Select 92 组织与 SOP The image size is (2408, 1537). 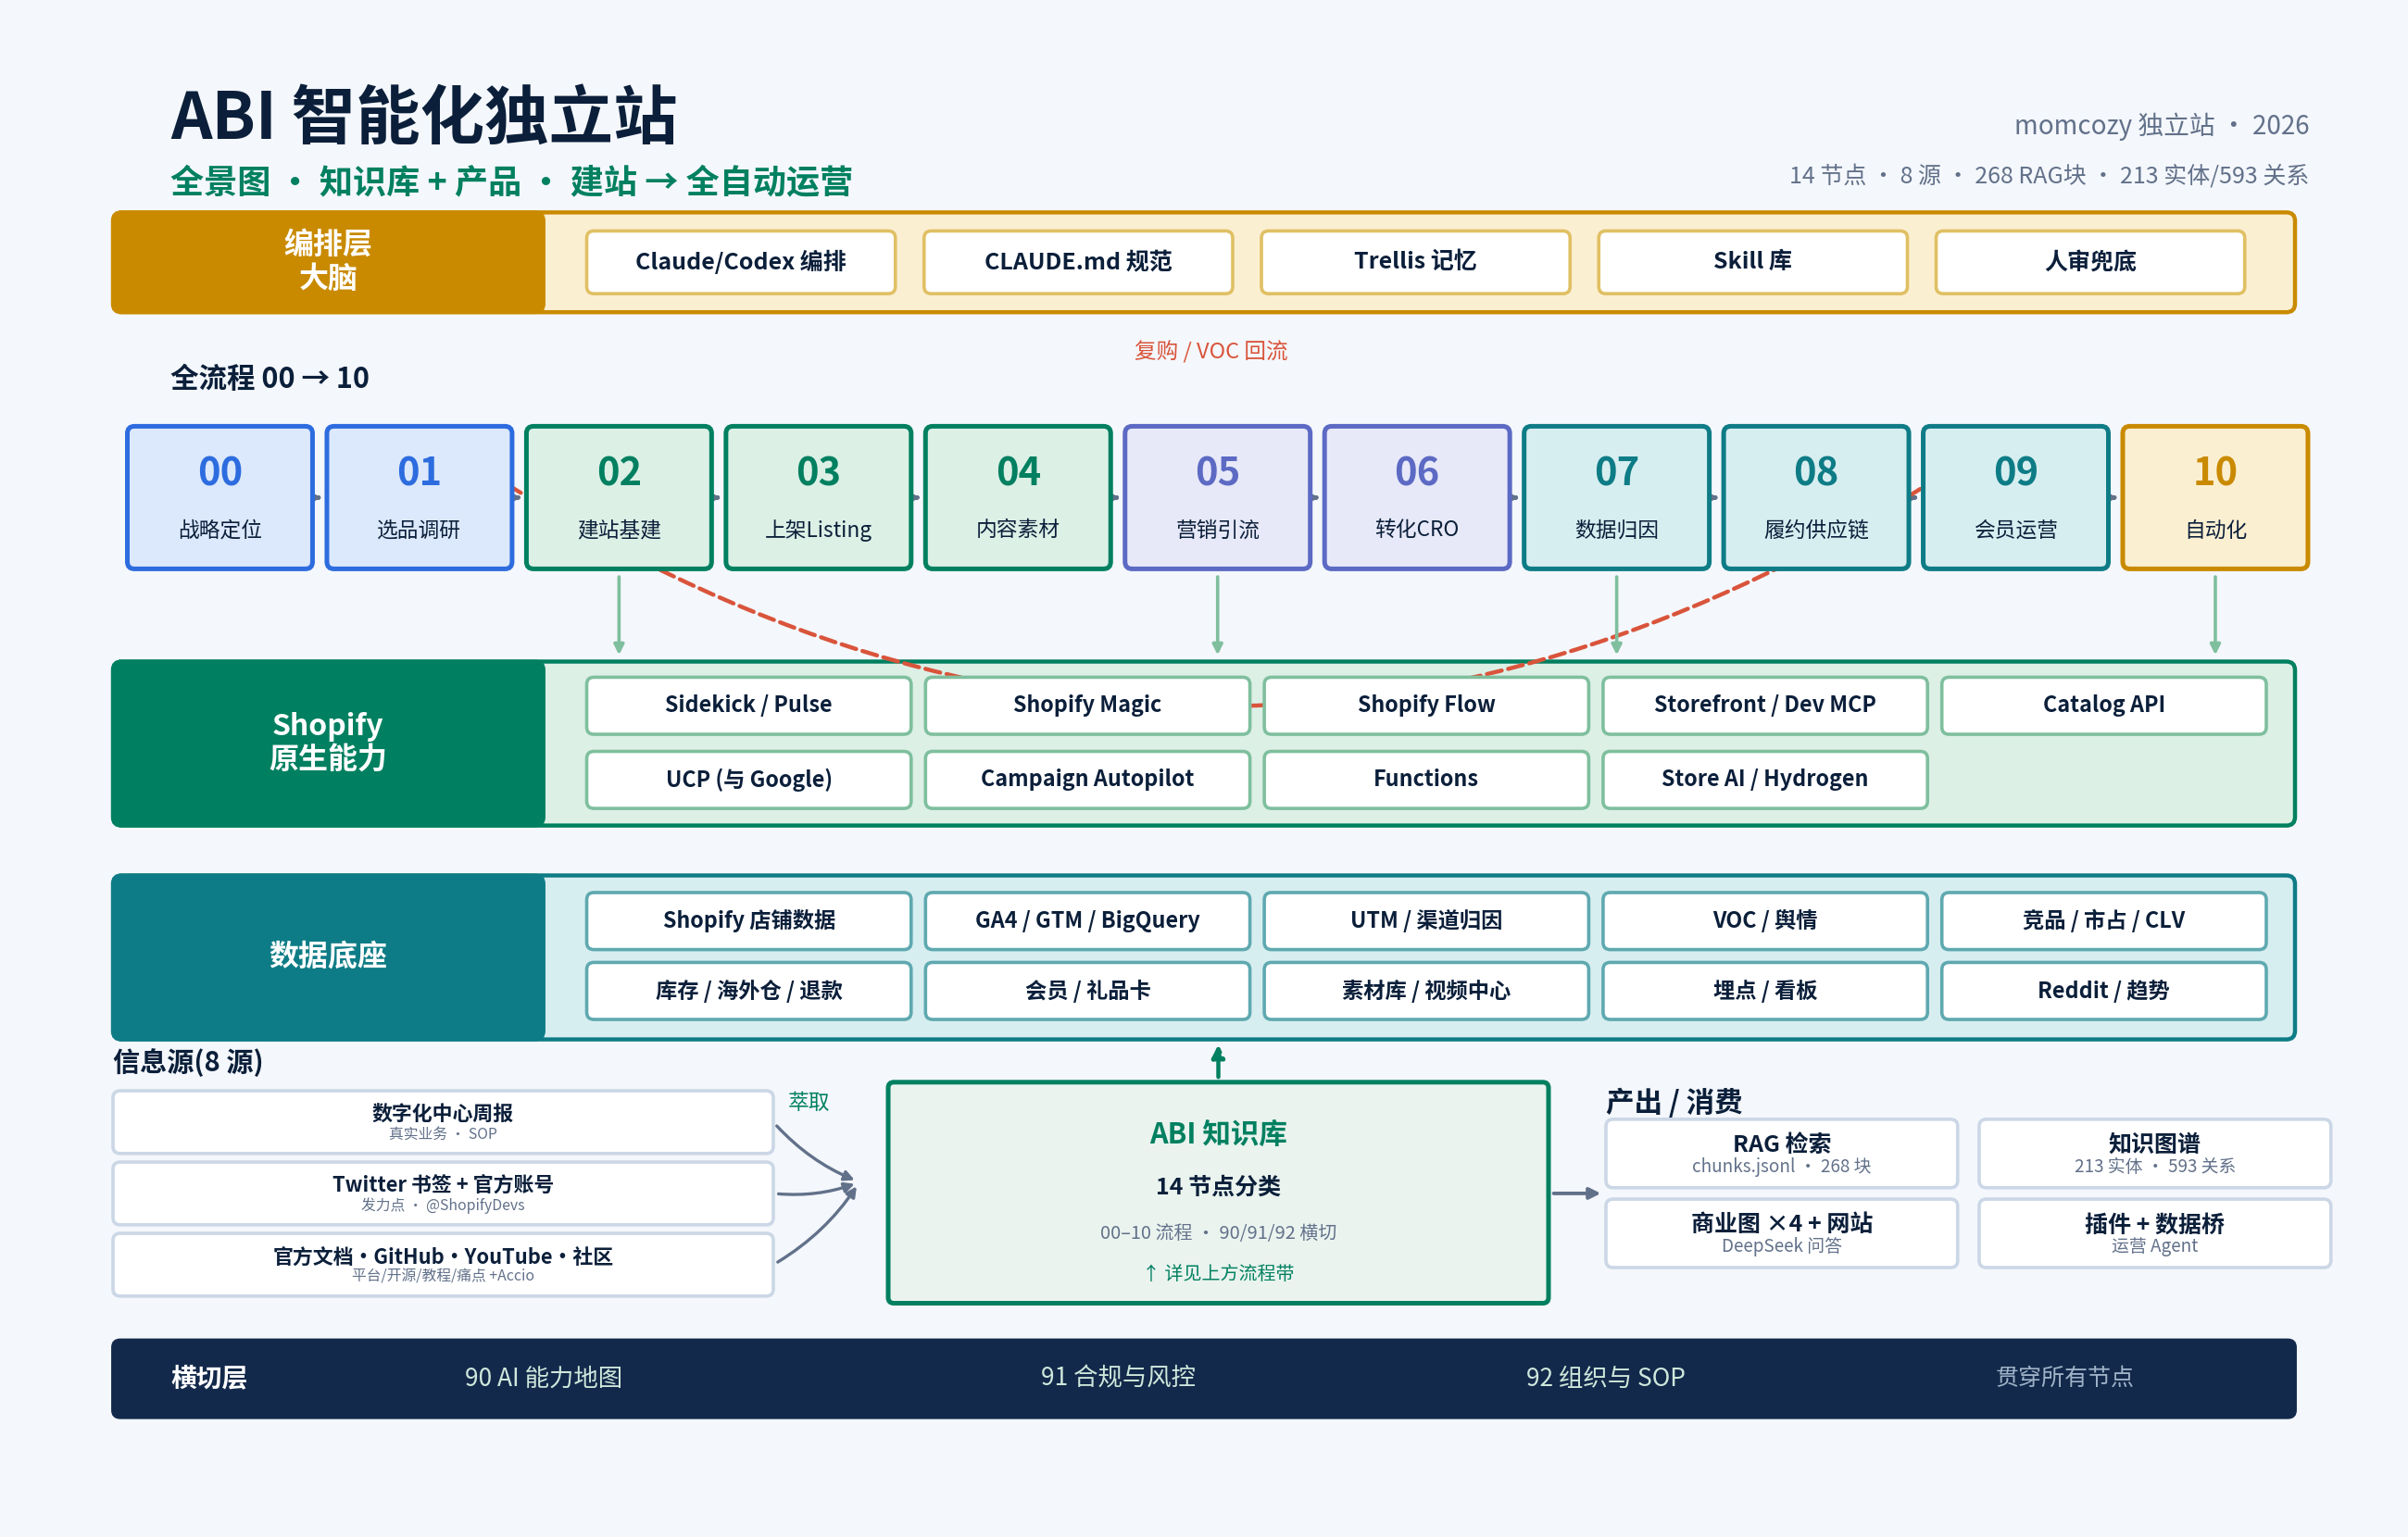[1605, 1378]
